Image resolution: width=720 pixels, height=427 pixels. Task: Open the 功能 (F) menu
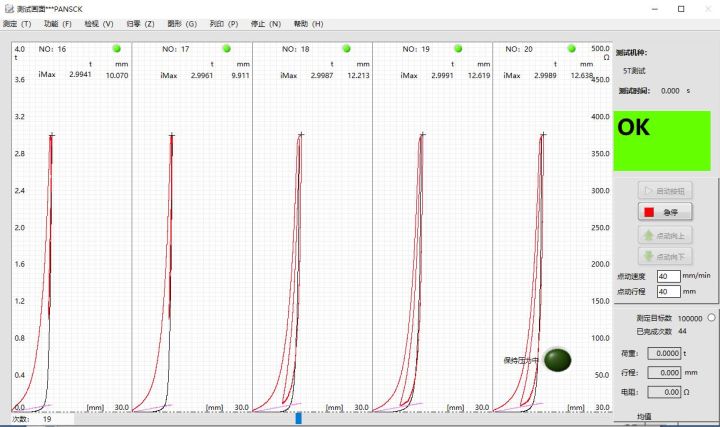pos(58,23)
